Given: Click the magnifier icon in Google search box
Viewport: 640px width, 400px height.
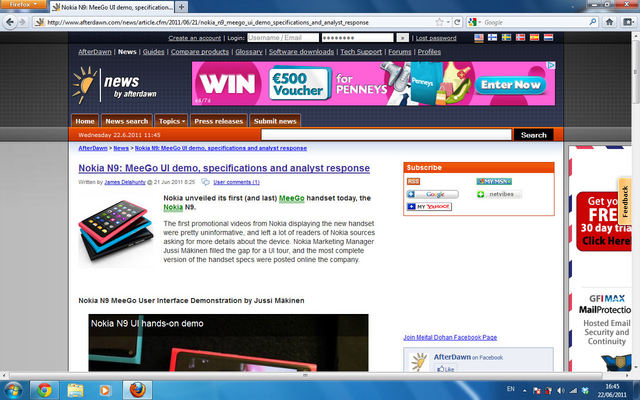Looking at the screenshot, I should 593,22.
